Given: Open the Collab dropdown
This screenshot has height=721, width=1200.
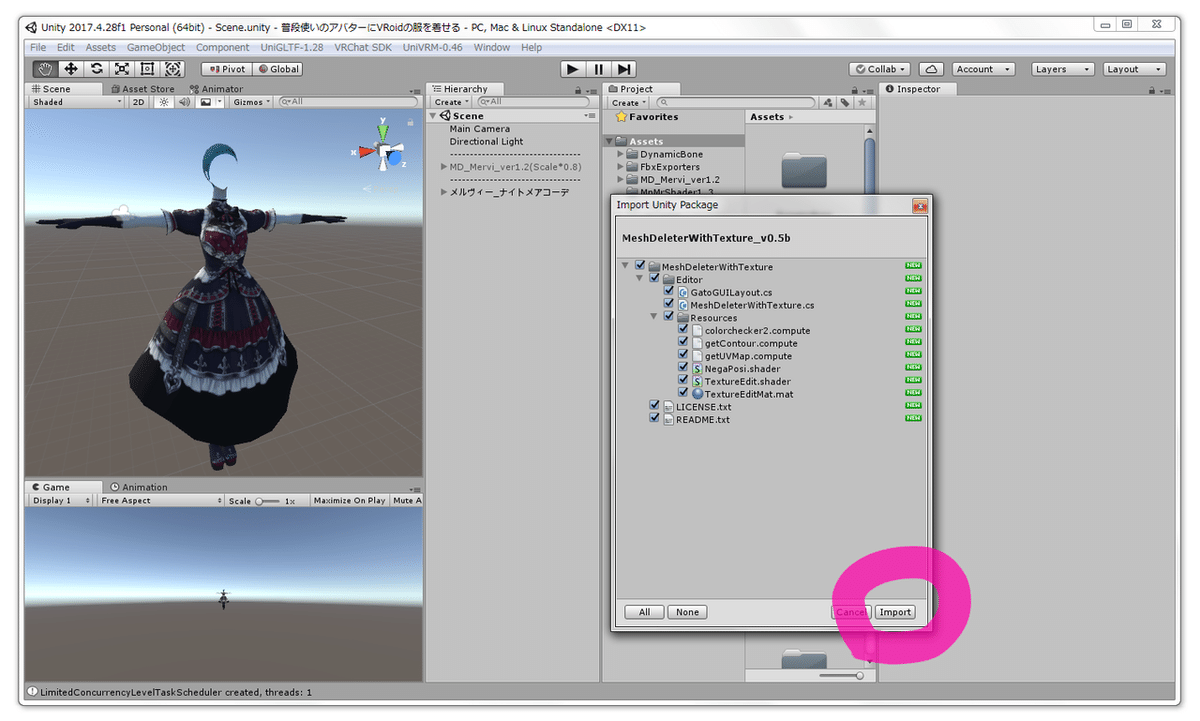Looking at the screenshot, I should [x=880, y=69].
